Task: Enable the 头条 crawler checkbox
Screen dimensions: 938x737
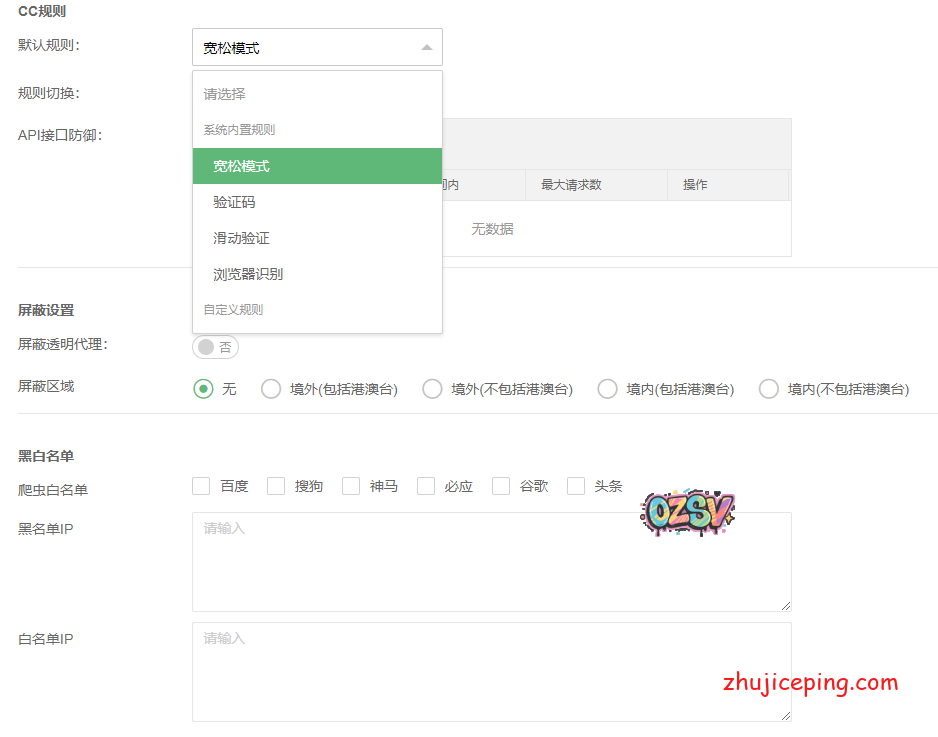Action: [x=576, y=486]
